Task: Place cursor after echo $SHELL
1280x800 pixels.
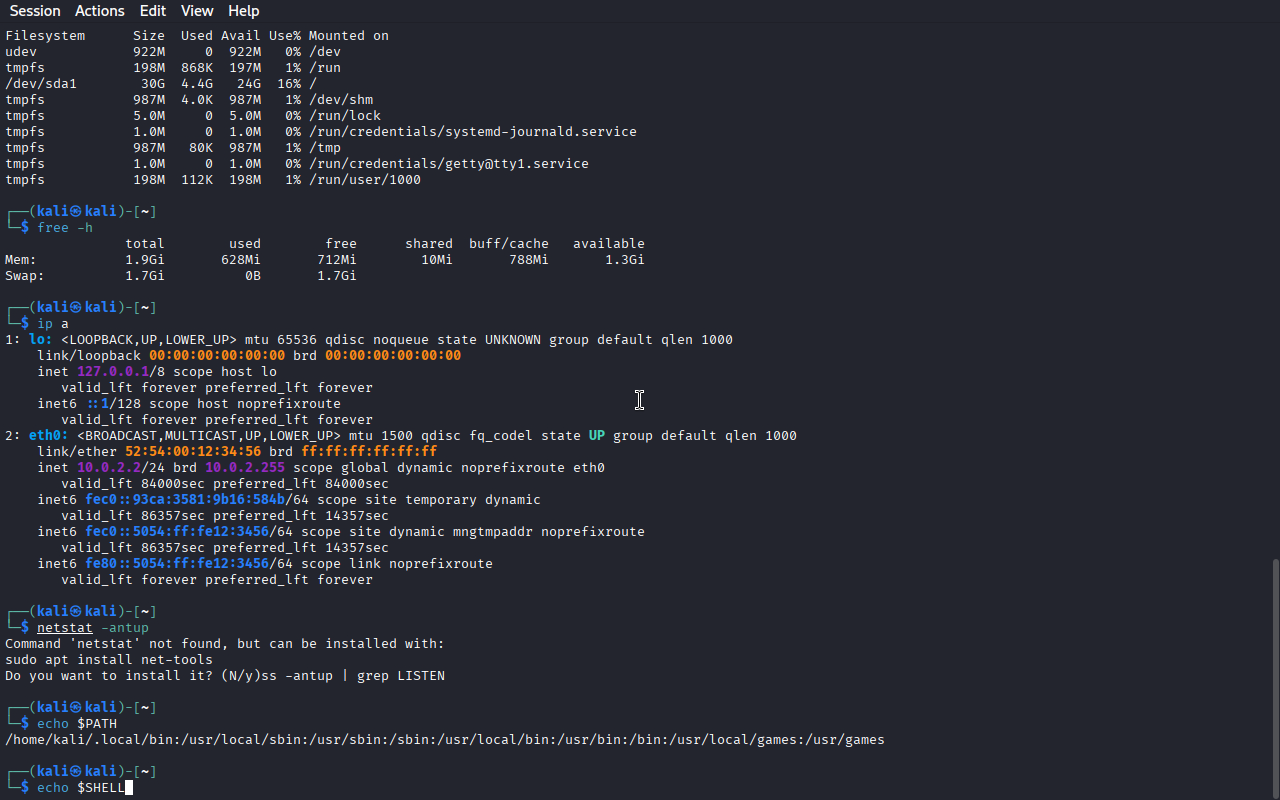Action: pos(128,788)
